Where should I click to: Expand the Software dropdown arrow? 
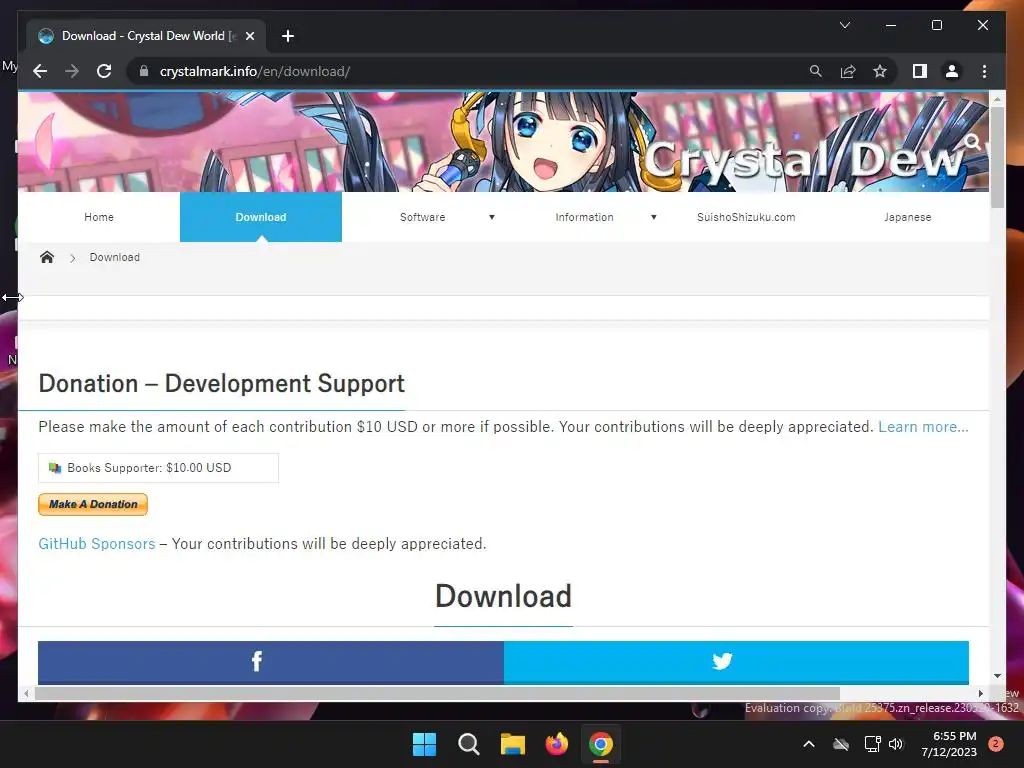(492, 217)
